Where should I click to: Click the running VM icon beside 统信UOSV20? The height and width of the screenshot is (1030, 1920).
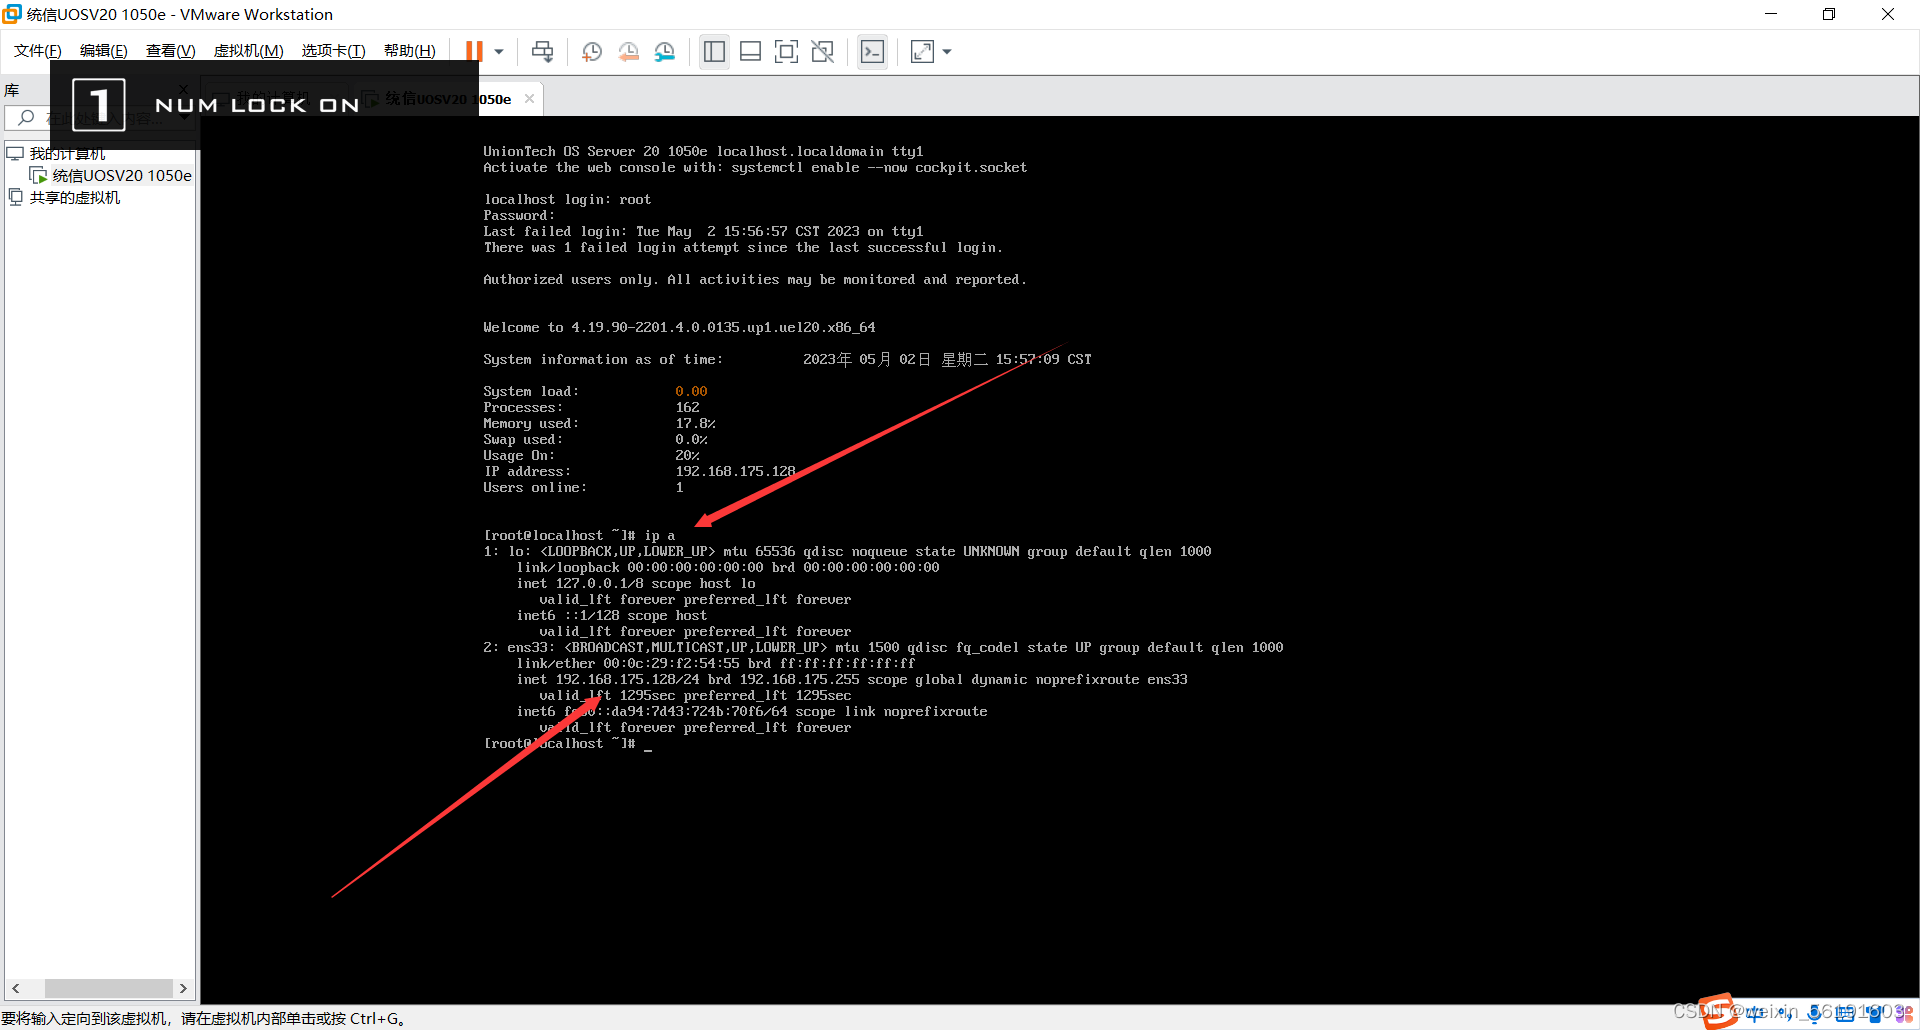(x=38, y=175)
